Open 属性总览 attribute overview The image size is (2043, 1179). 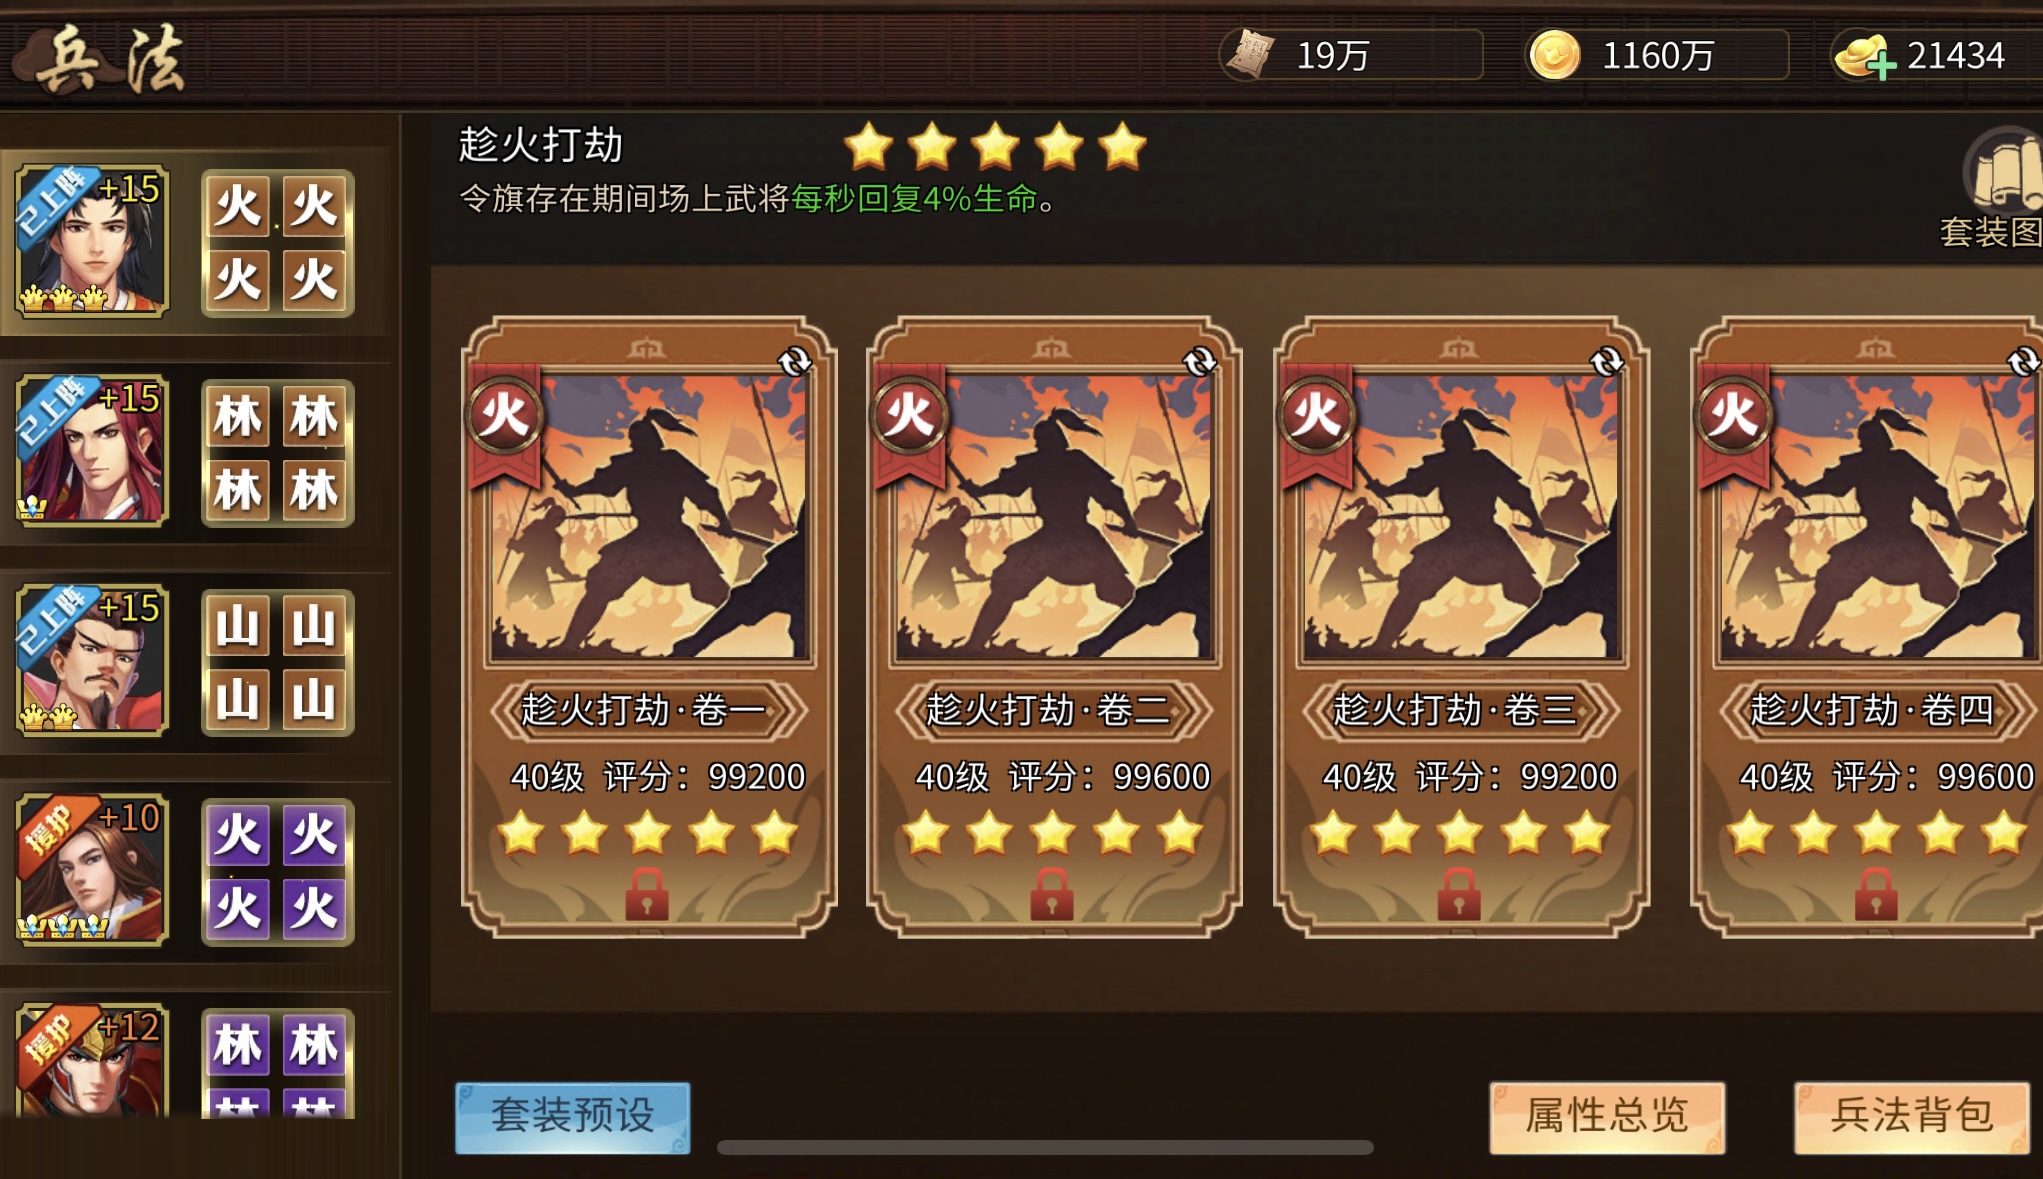(x=1607, y=1117)
